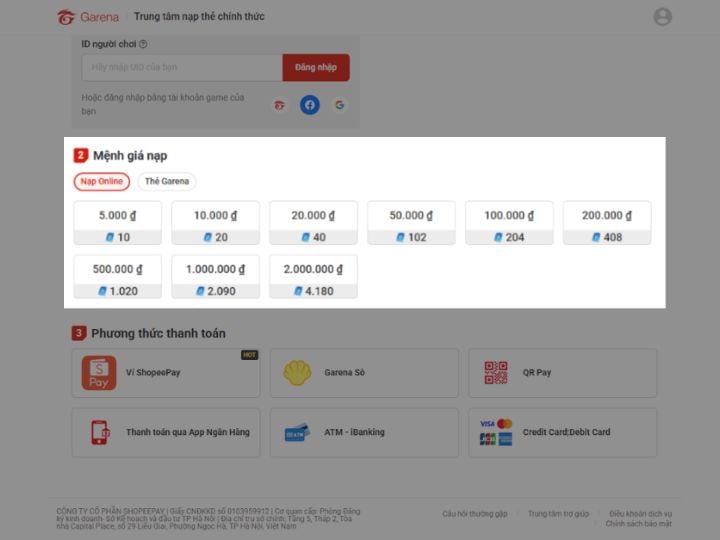Click the Visa Mastercard logos icon
720x540 pixels.
496,432
